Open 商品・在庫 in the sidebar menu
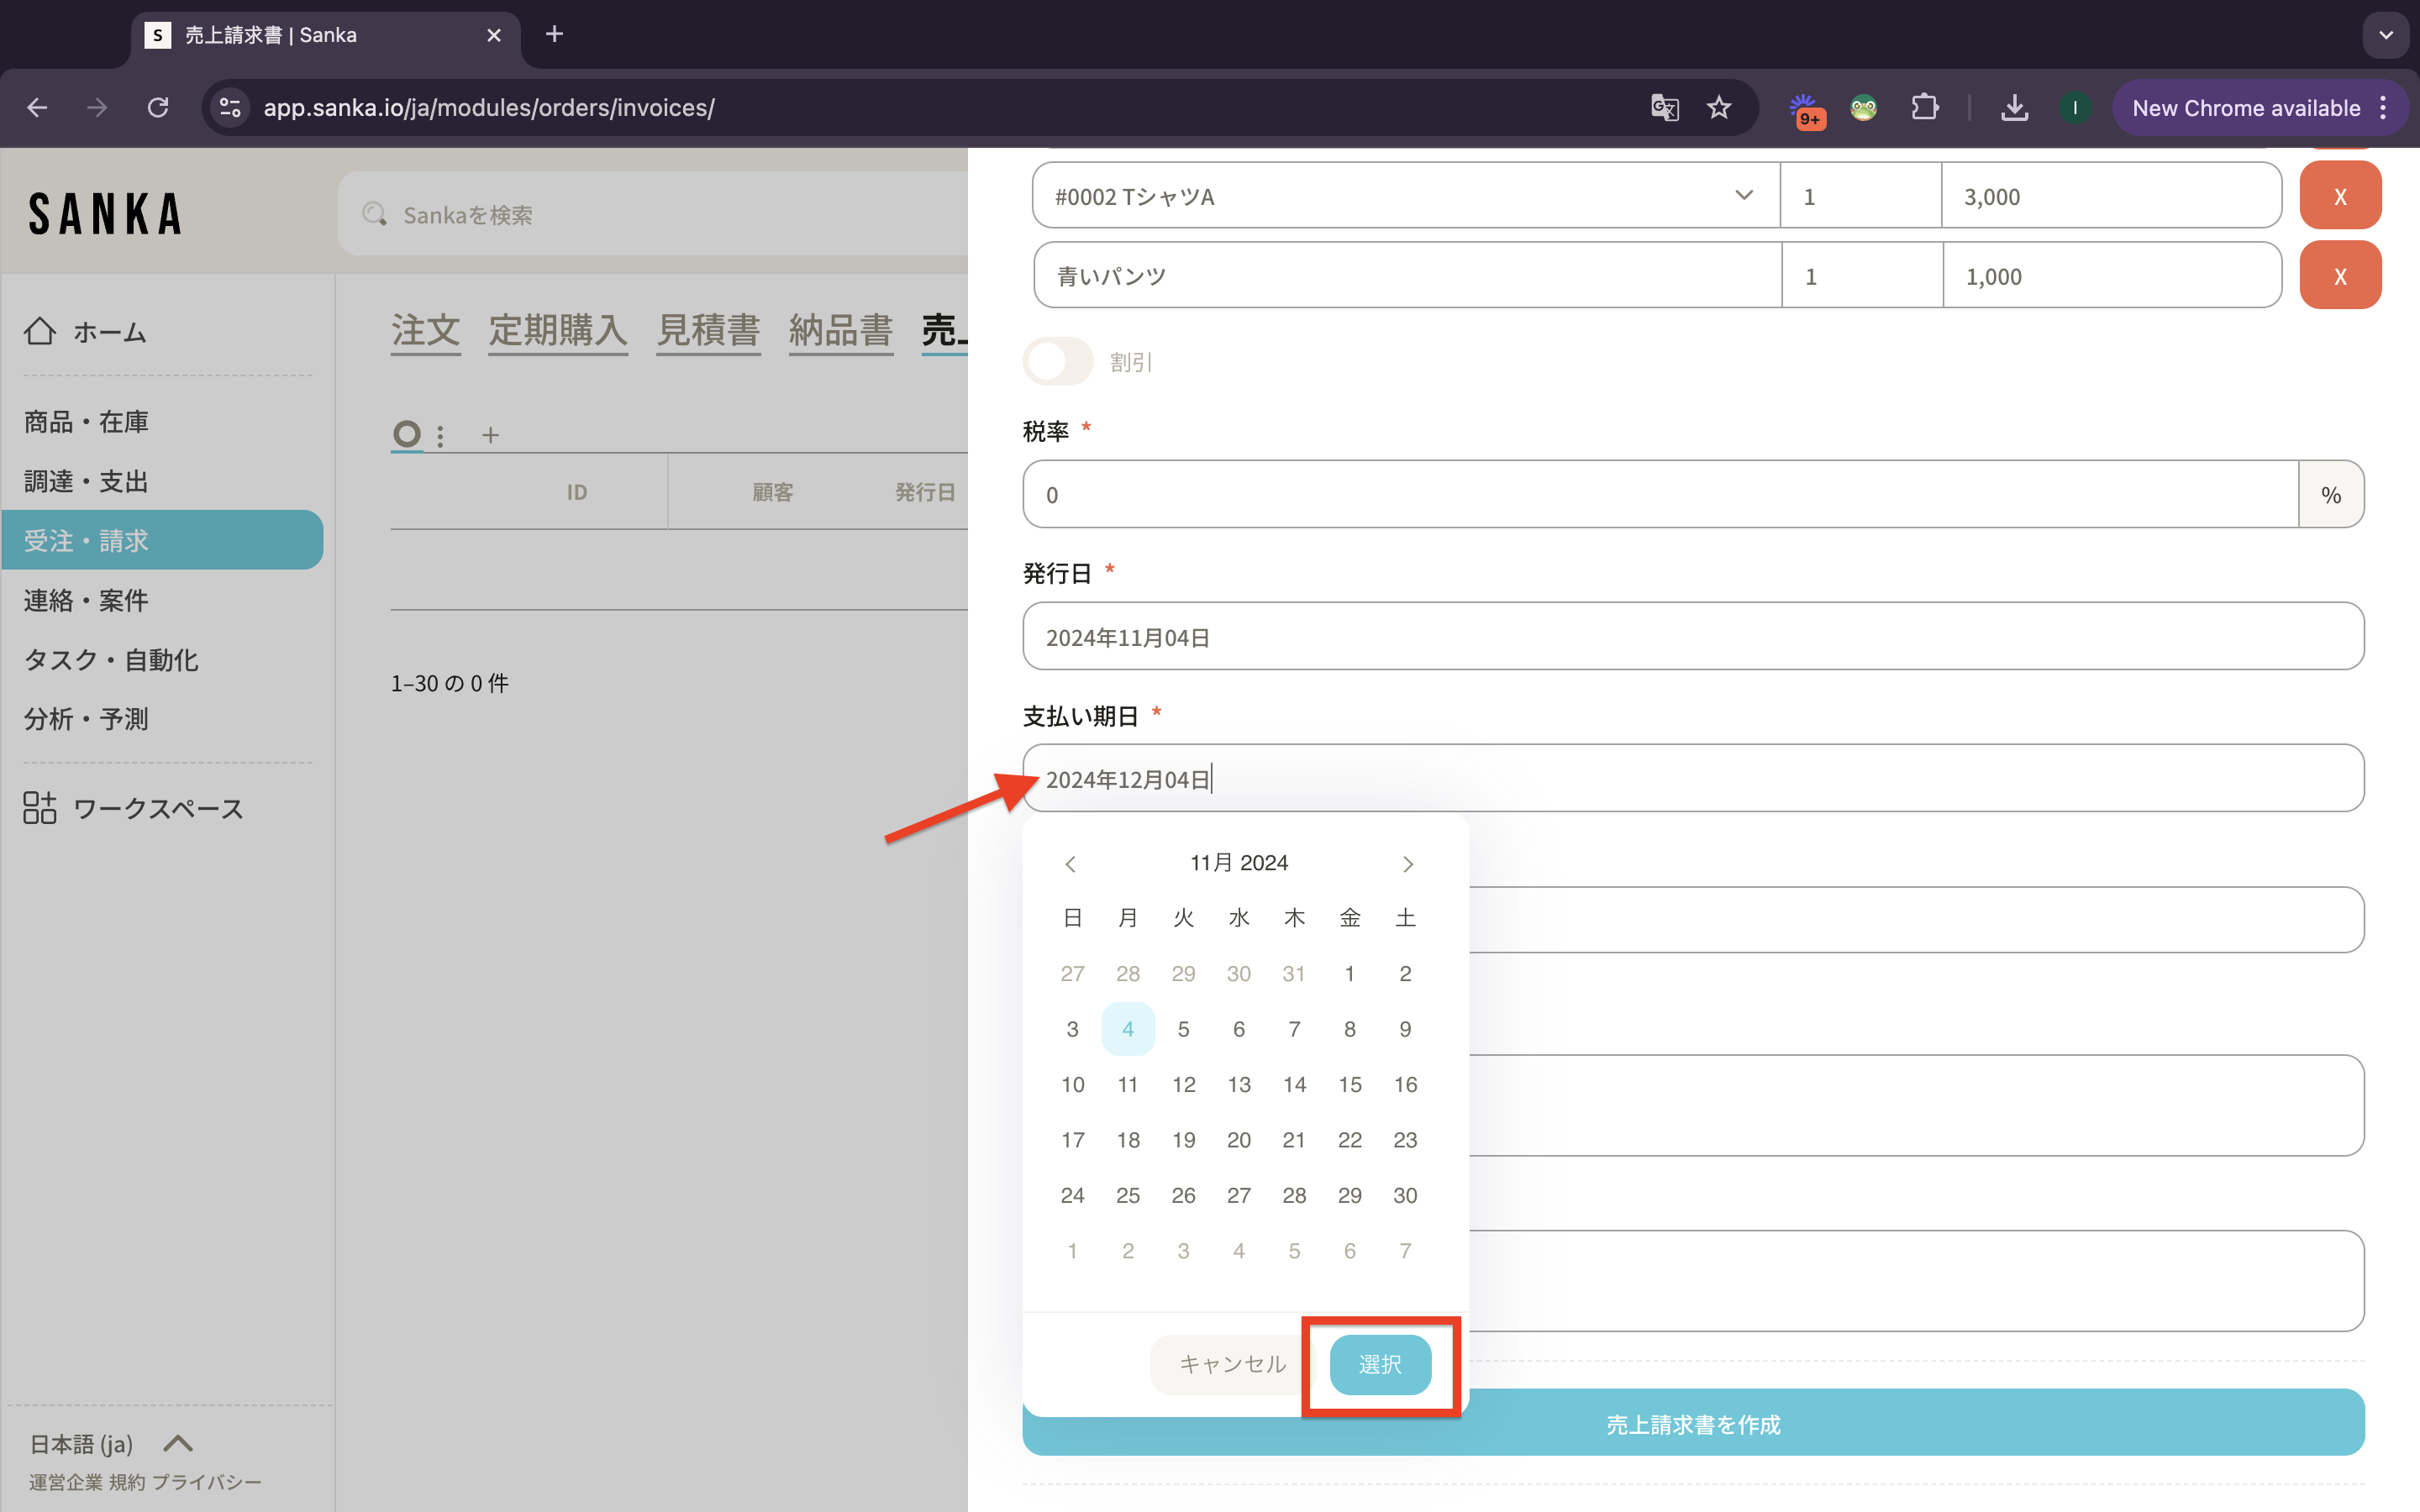2420x1512 pixels. (86, 422)
